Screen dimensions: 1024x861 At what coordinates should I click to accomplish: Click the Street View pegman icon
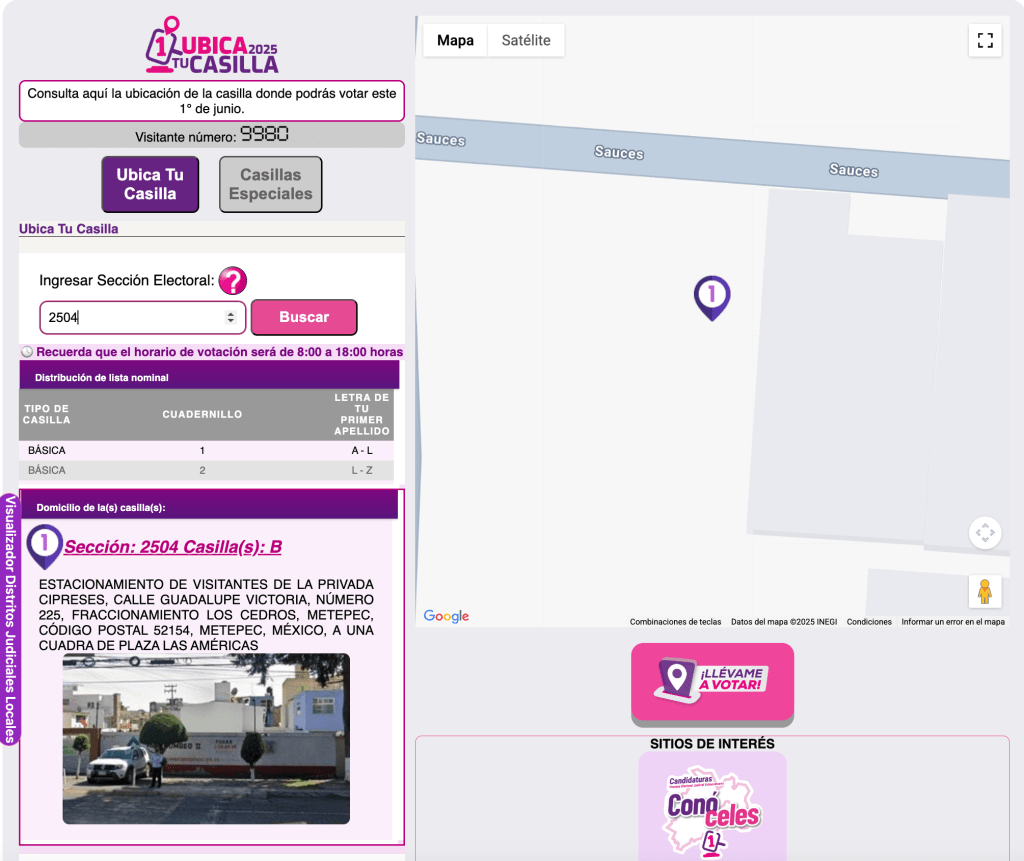(x=985, y=591)
